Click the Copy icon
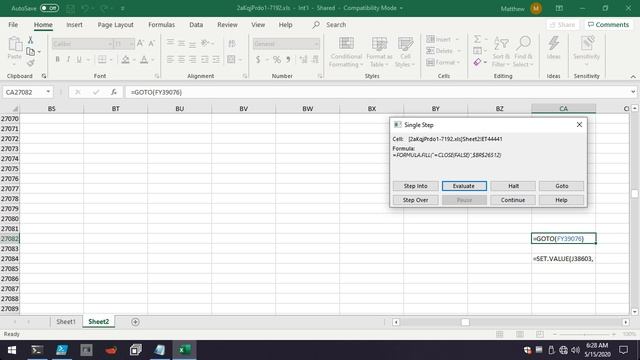 [30, 52]
